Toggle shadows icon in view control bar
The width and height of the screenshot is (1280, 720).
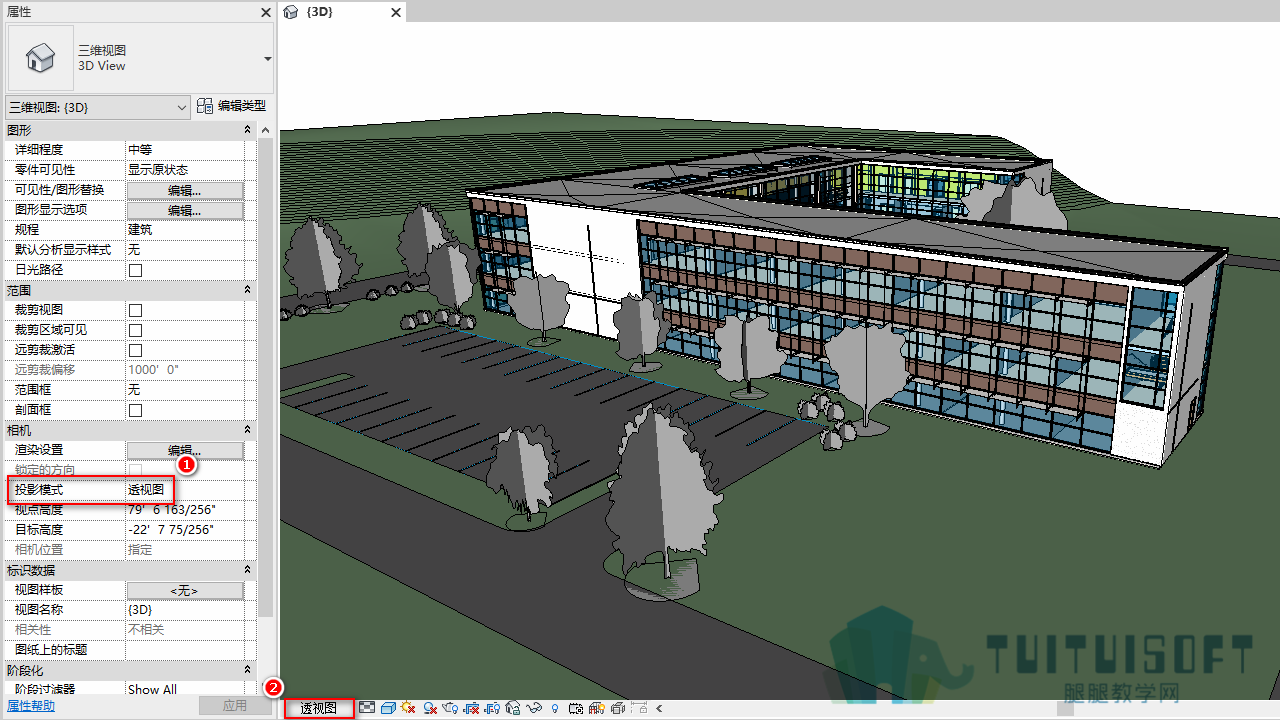pyautogui.click(x=430, y=708)
